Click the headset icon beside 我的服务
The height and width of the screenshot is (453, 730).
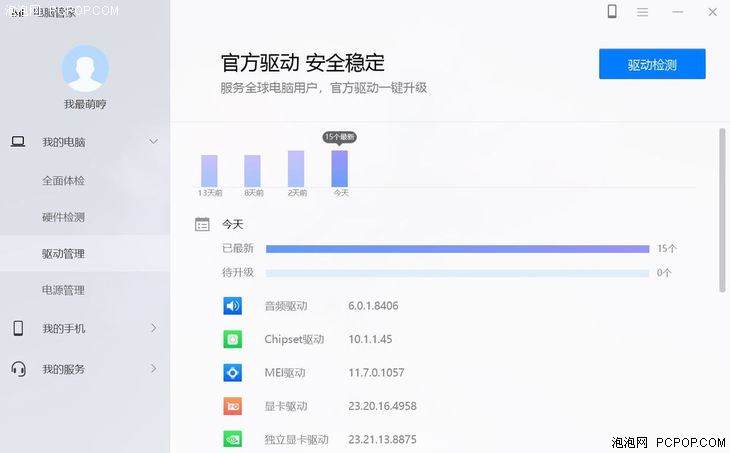tap(18, 369)
